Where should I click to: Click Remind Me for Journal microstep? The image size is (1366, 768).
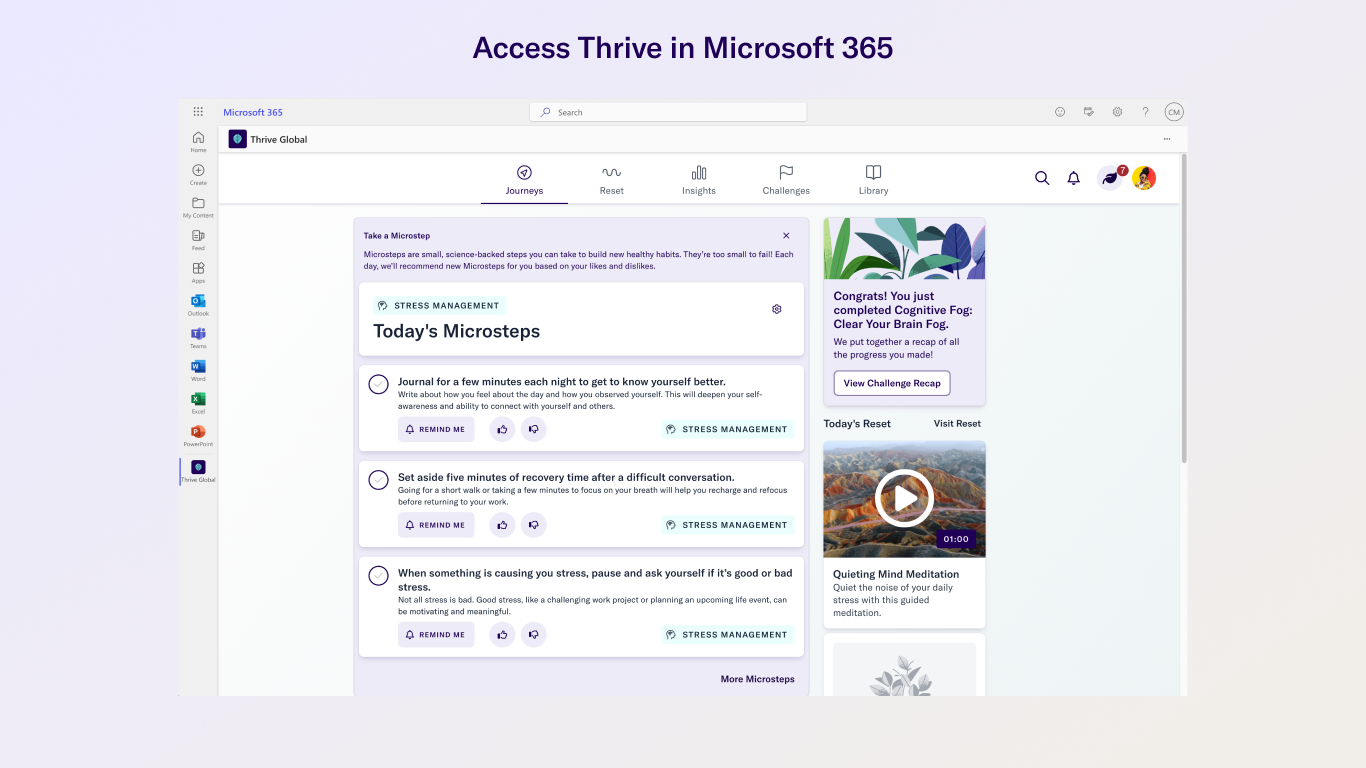(436, 429)
